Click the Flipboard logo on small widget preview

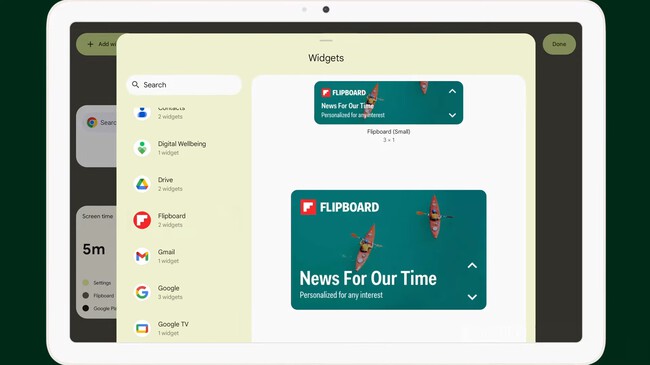(x=326, y=92)
